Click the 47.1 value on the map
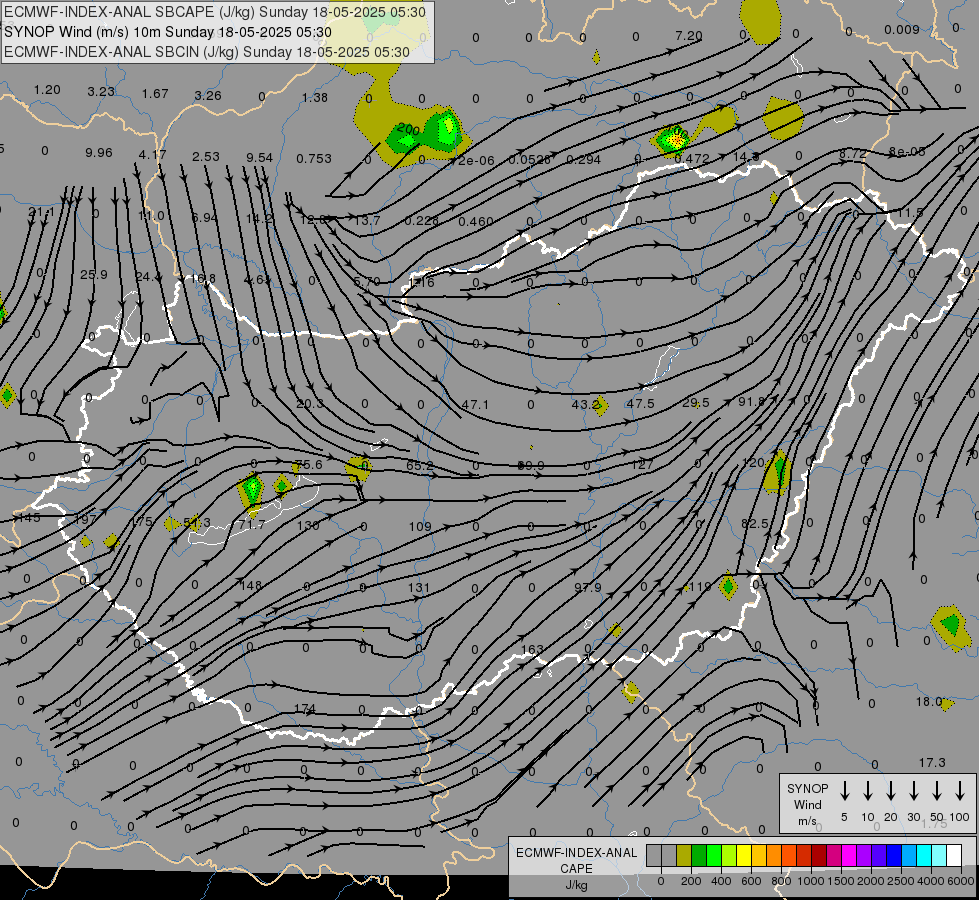Image resolution: width=979 pixels, height=900 pixels. pos(475,404)
